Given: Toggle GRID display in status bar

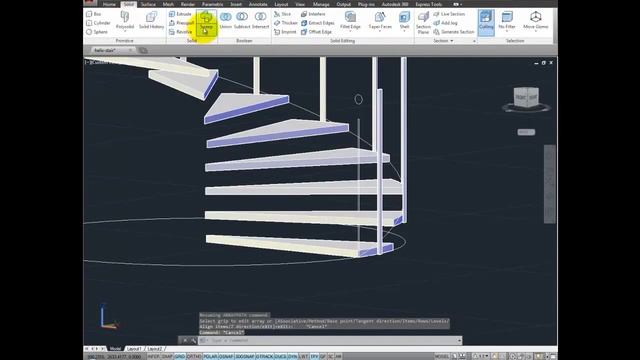Looking at the screenshot, I should [180, 357].
